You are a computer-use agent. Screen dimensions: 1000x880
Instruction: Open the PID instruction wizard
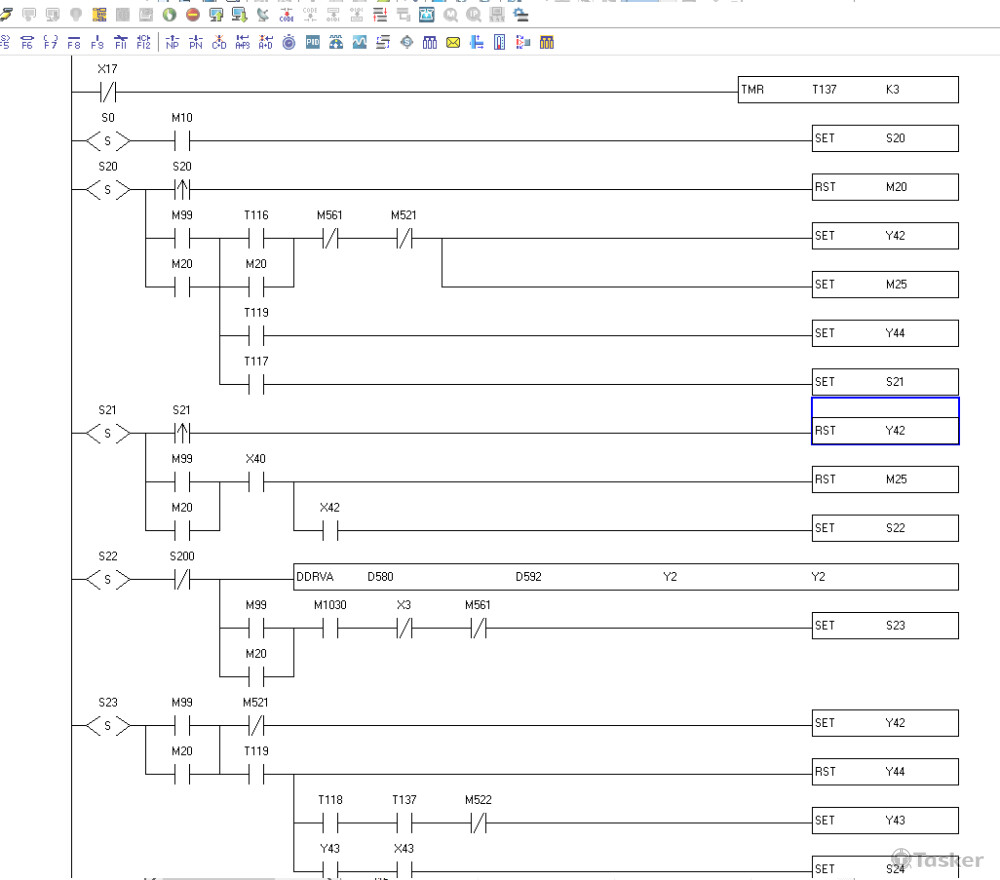313,43
